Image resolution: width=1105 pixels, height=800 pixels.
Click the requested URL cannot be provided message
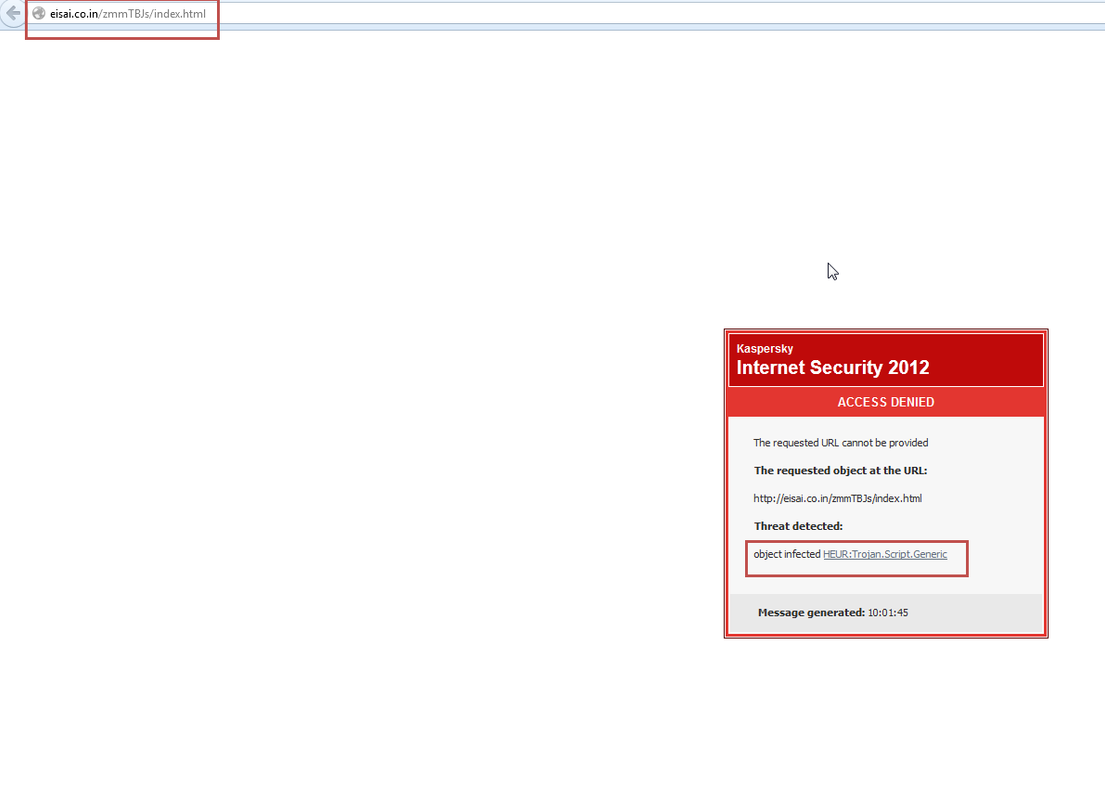(841, 442)
